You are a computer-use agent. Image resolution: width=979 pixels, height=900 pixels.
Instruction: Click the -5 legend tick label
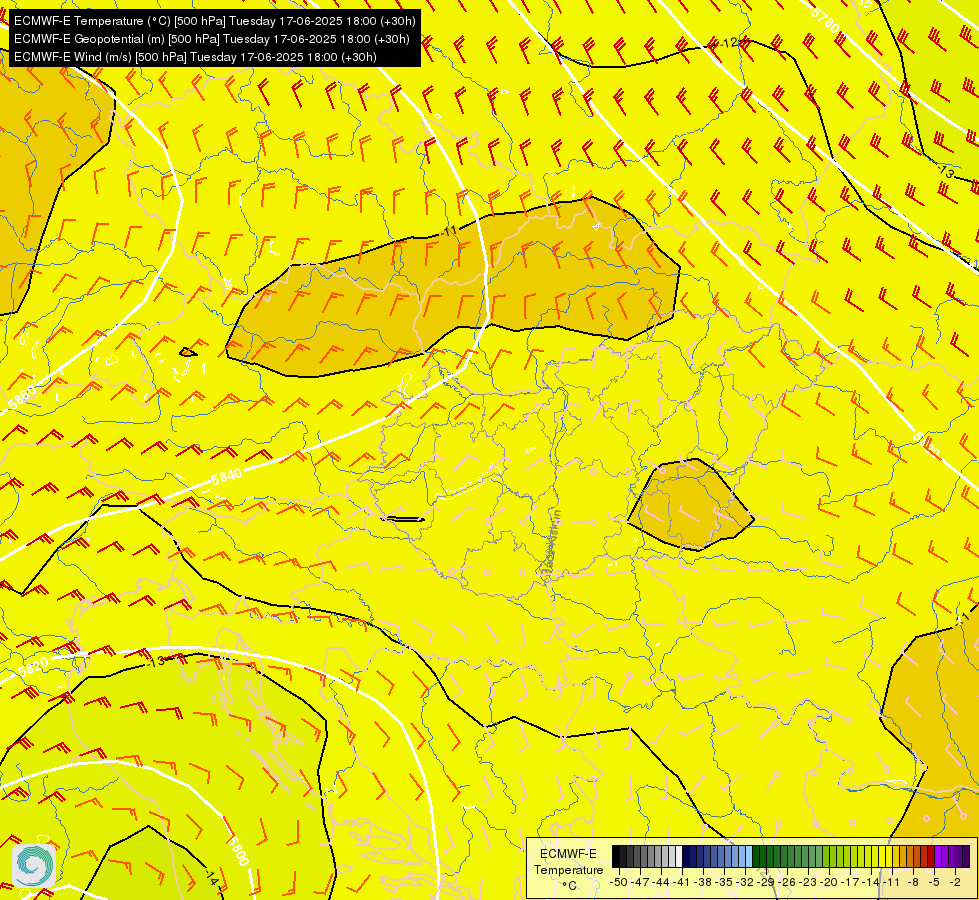[935, 882]
